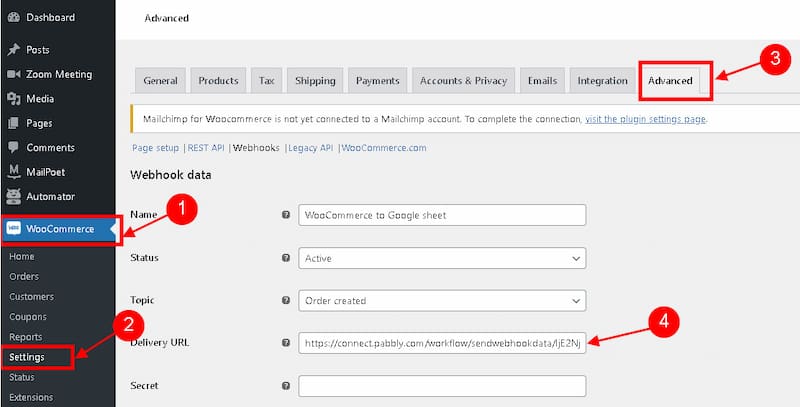Click help tooltip icon beside Topic

(x=286, y=300)
